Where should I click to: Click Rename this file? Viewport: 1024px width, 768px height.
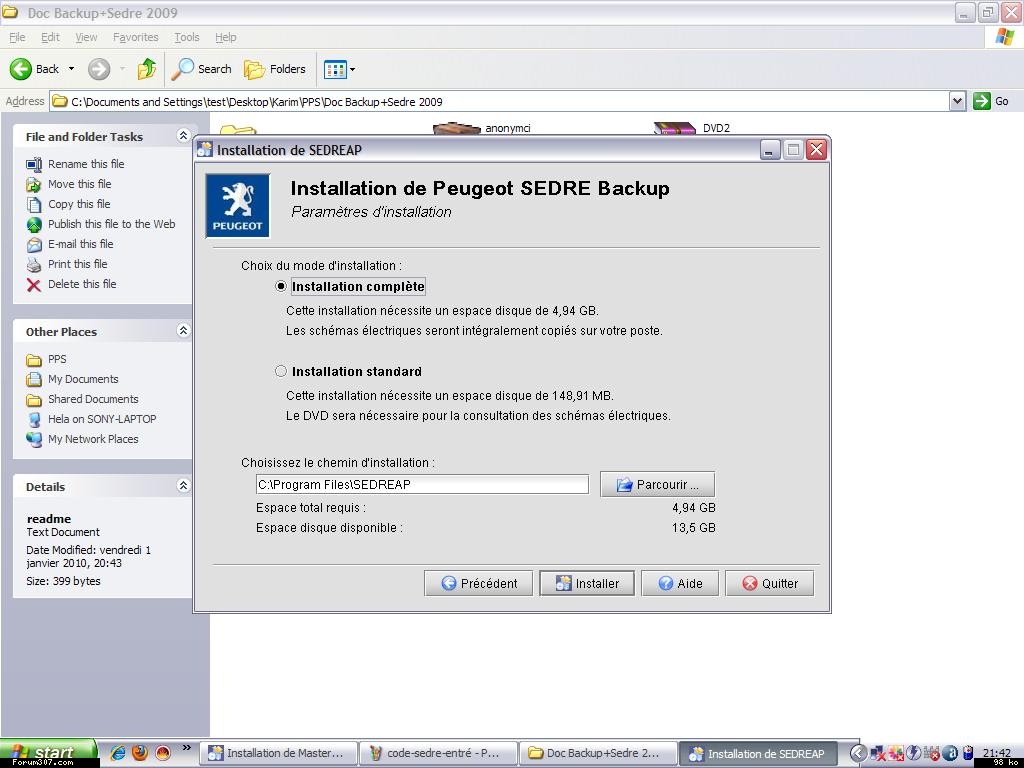pyautogui.click(x=75, y=164)
